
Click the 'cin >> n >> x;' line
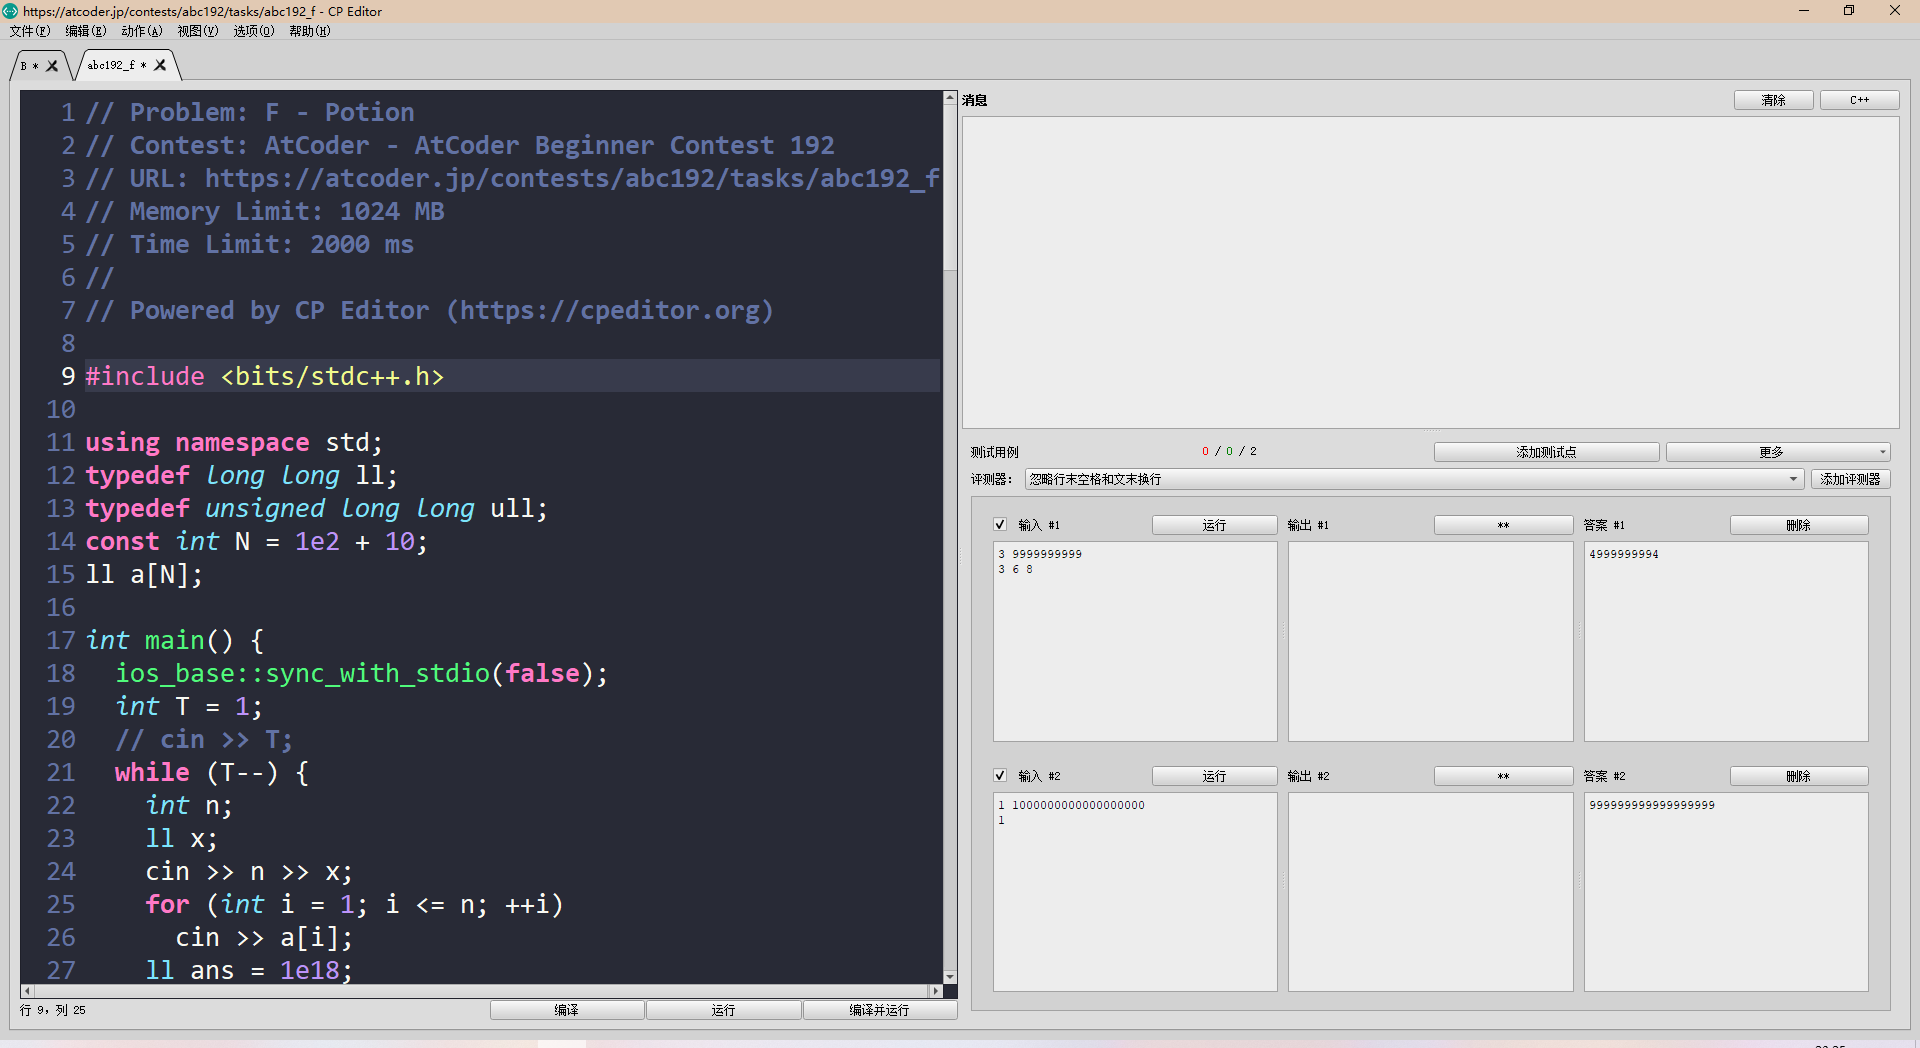[x=249, y=871]
